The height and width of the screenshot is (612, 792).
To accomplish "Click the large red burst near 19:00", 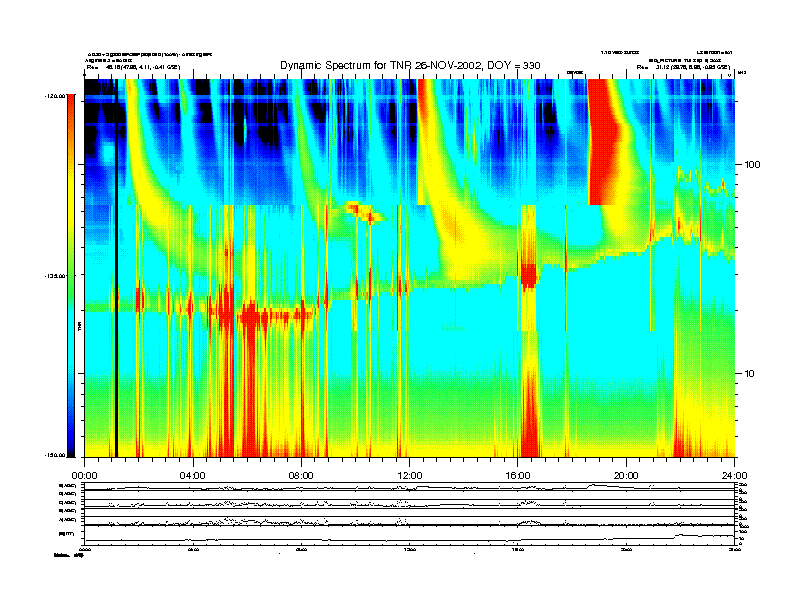I will [x=603, y=142].
